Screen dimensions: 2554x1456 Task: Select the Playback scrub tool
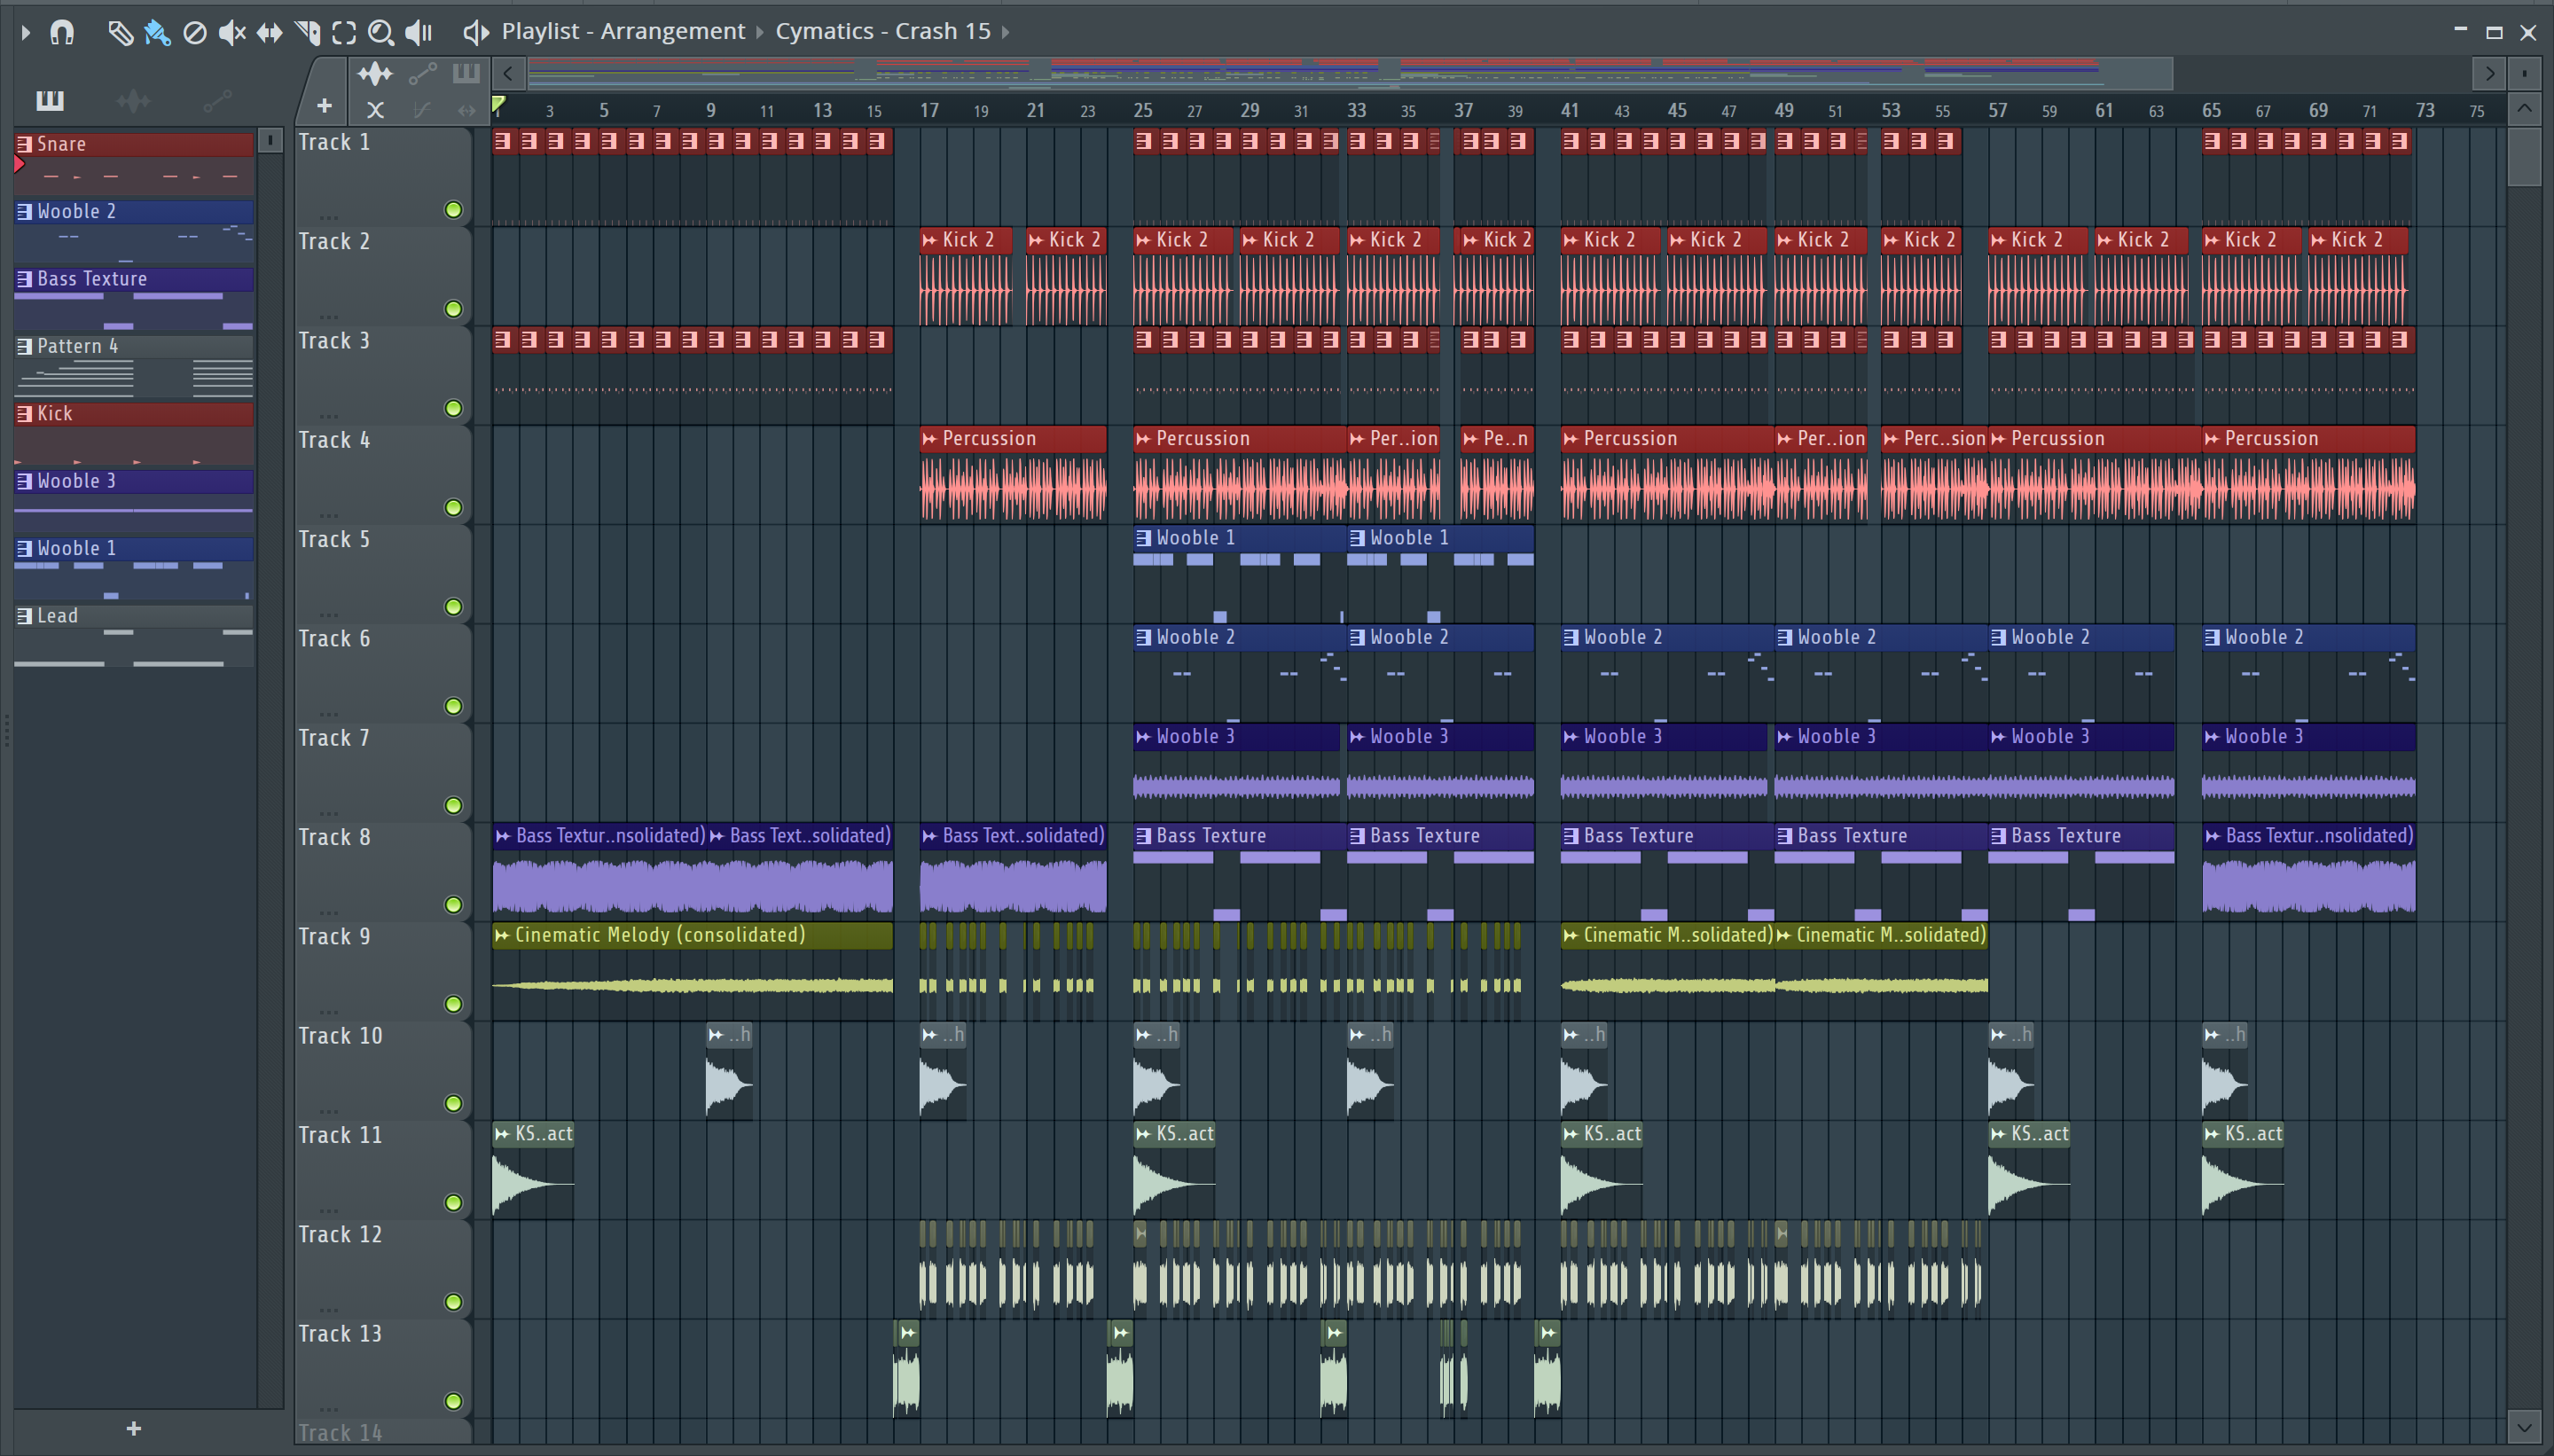point(419,33)
